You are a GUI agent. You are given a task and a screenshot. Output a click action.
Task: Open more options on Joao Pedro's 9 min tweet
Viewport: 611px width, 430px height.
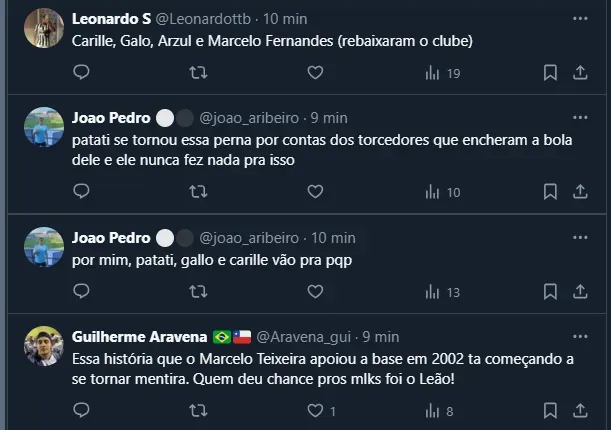click(x=580, y=117)
